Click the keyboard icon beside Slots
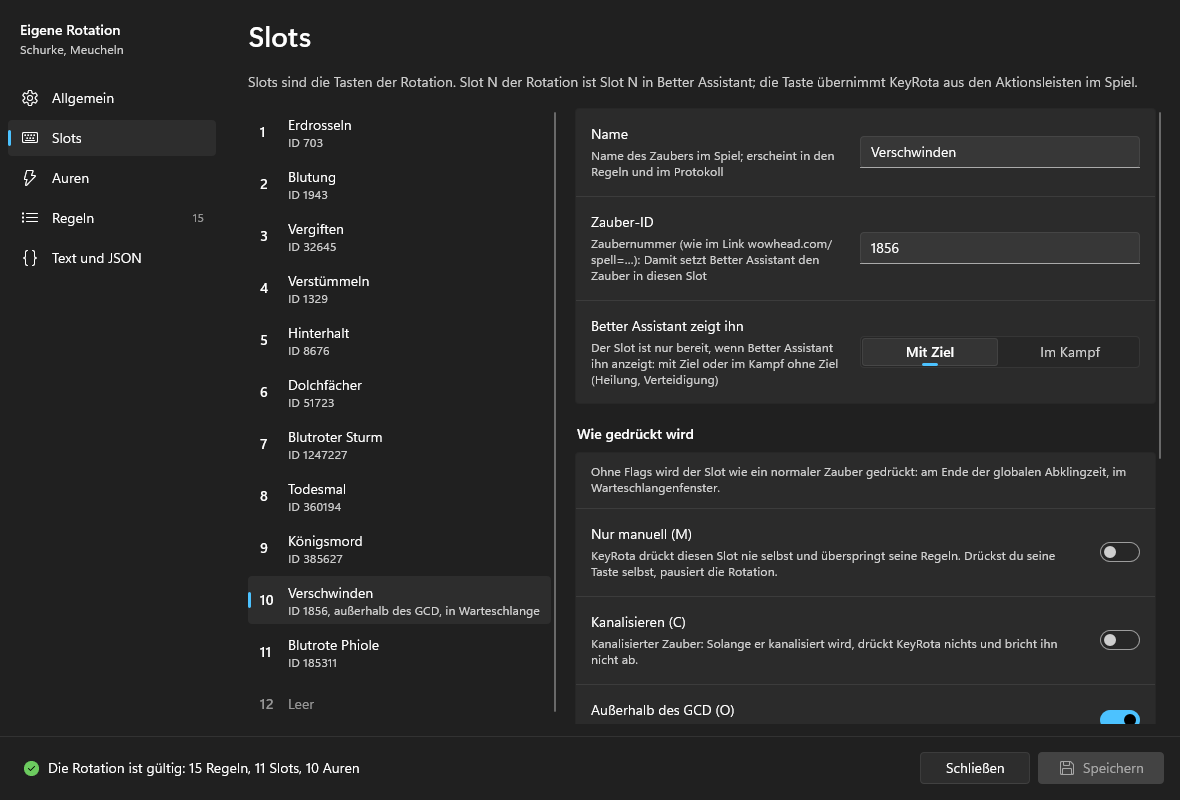 30,138
